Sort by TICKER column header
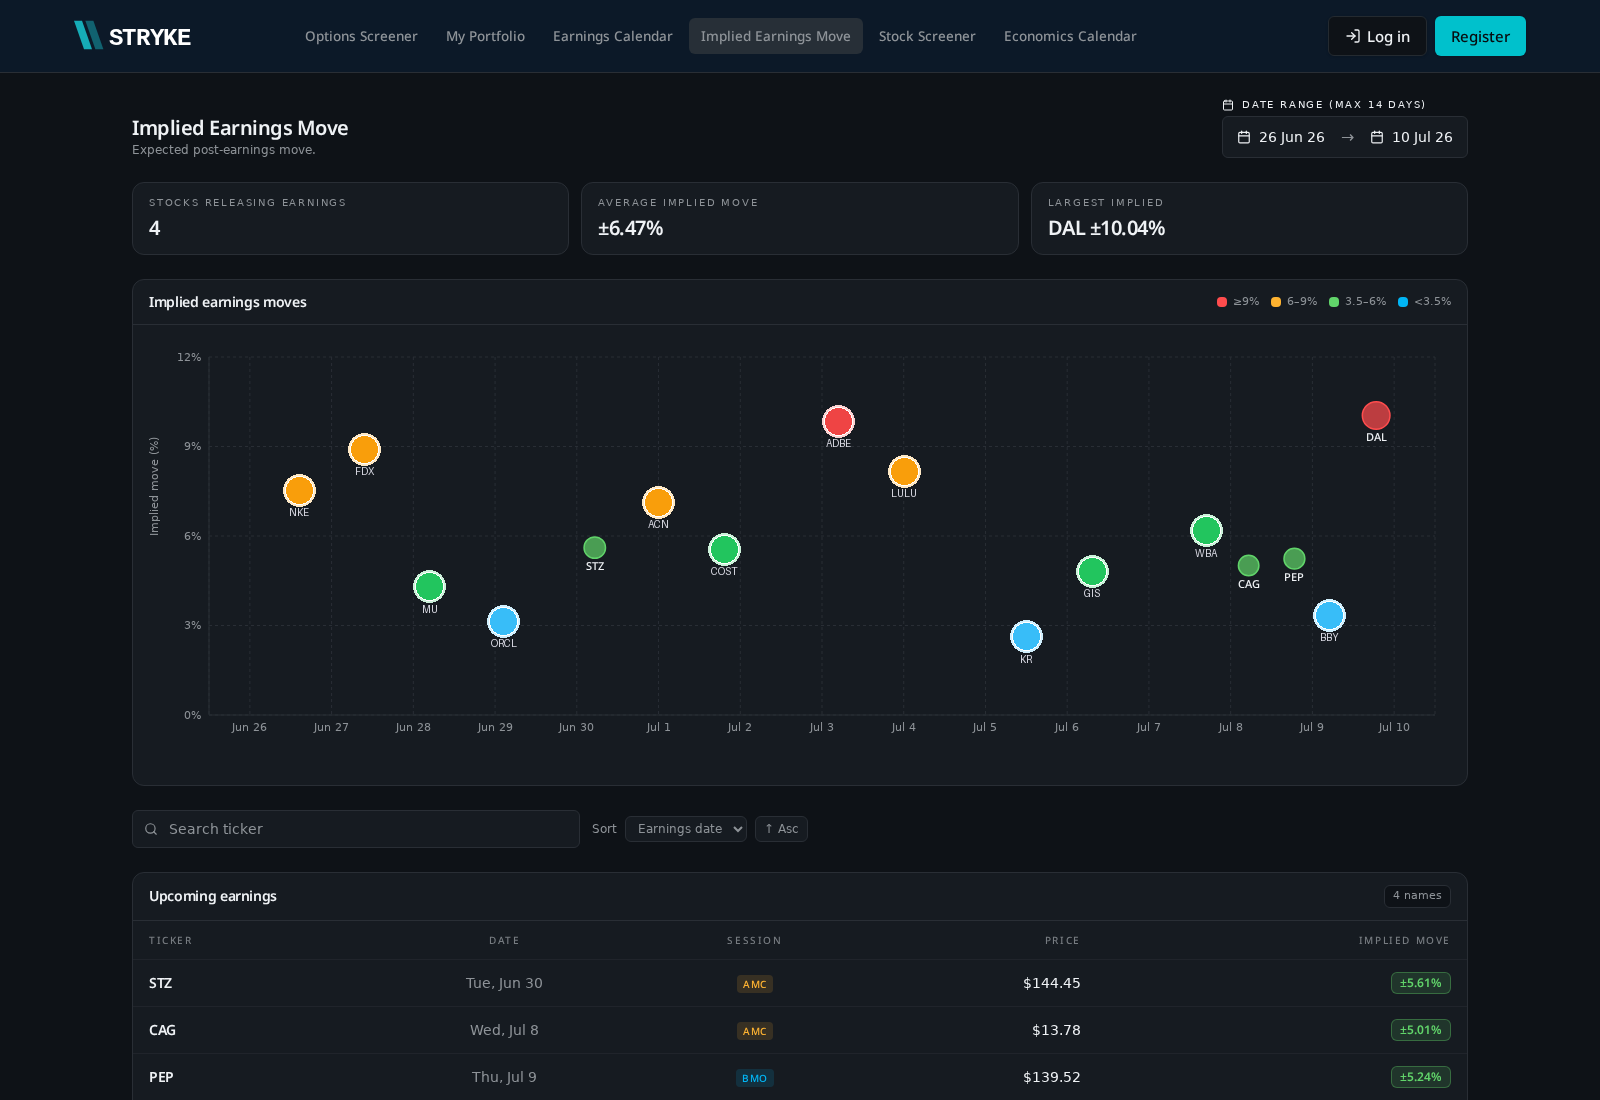The width and height of the screenshot is (1600, 1100). click(171, 941)
